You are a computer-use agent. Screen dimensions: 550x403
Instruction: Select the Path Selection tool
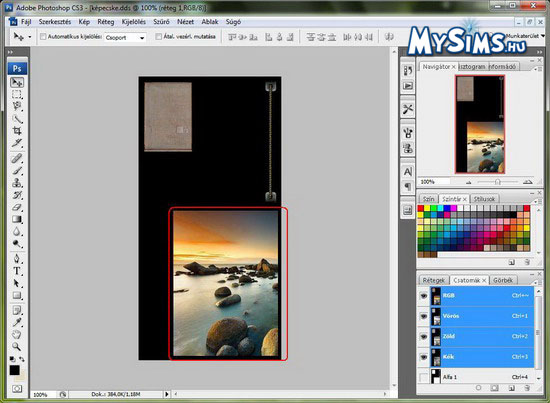point(17,283)
